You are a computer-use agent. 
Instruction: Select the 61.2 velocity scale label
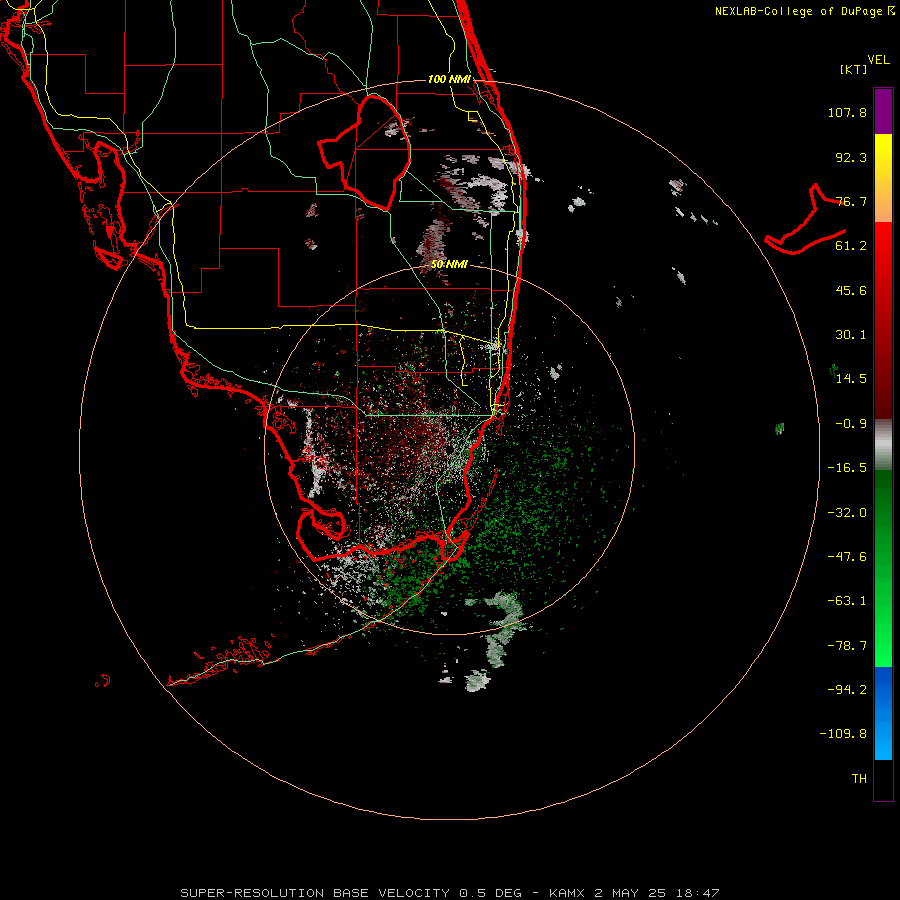(851, 246)
